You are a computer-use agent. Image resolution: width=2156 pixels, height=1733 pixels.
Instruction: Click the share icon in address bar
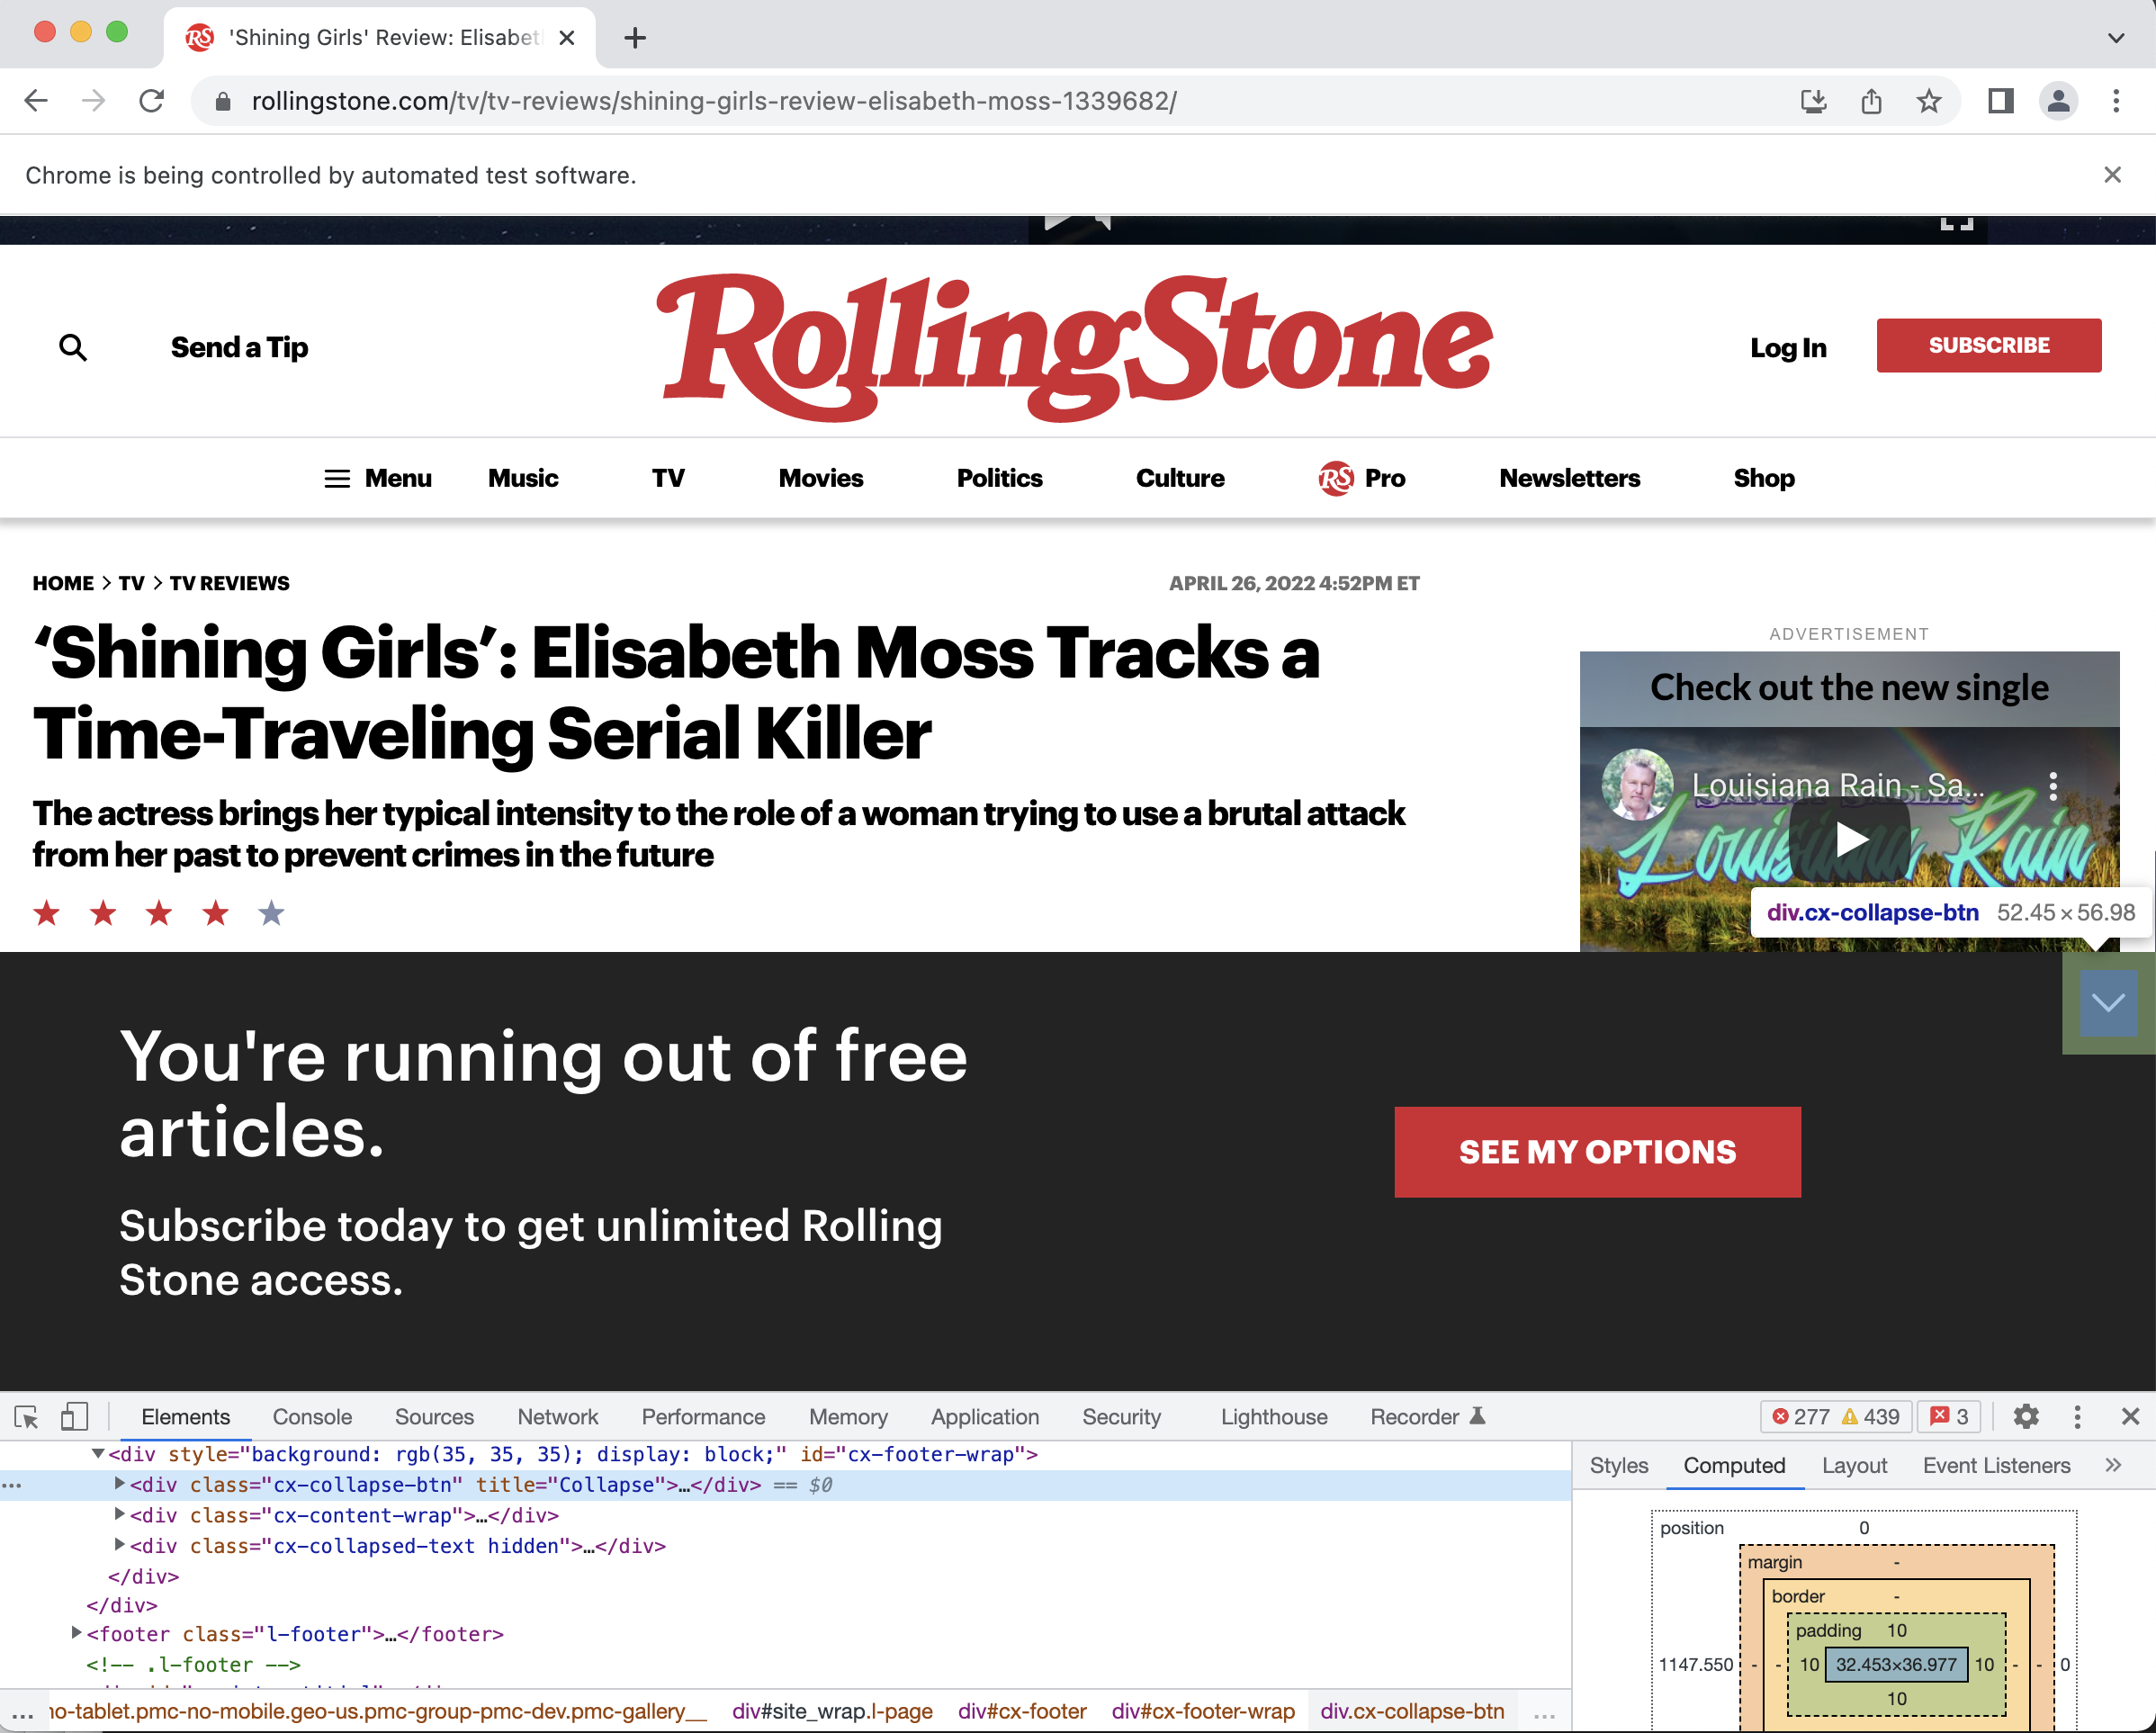pyautogui.click(x=1871, y=101)
